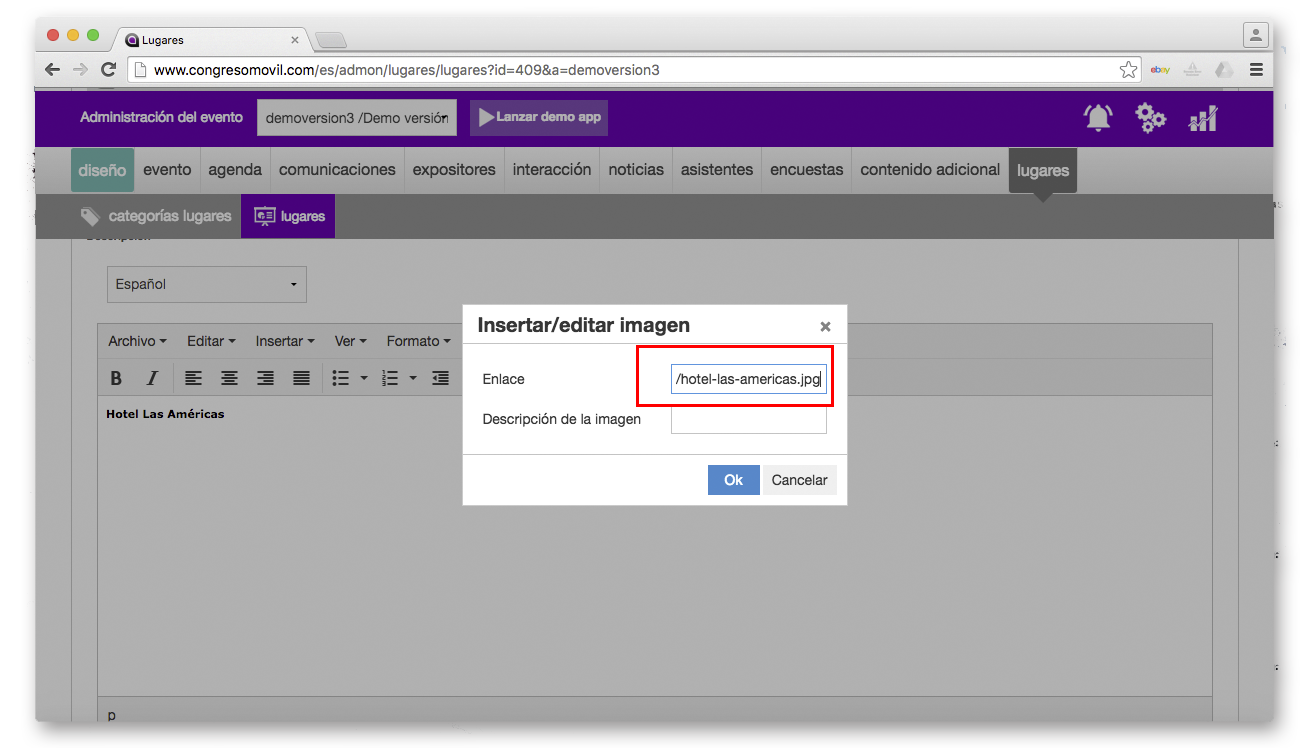Reload the page
1300x748 pixels.
click(x=109, y=70)
